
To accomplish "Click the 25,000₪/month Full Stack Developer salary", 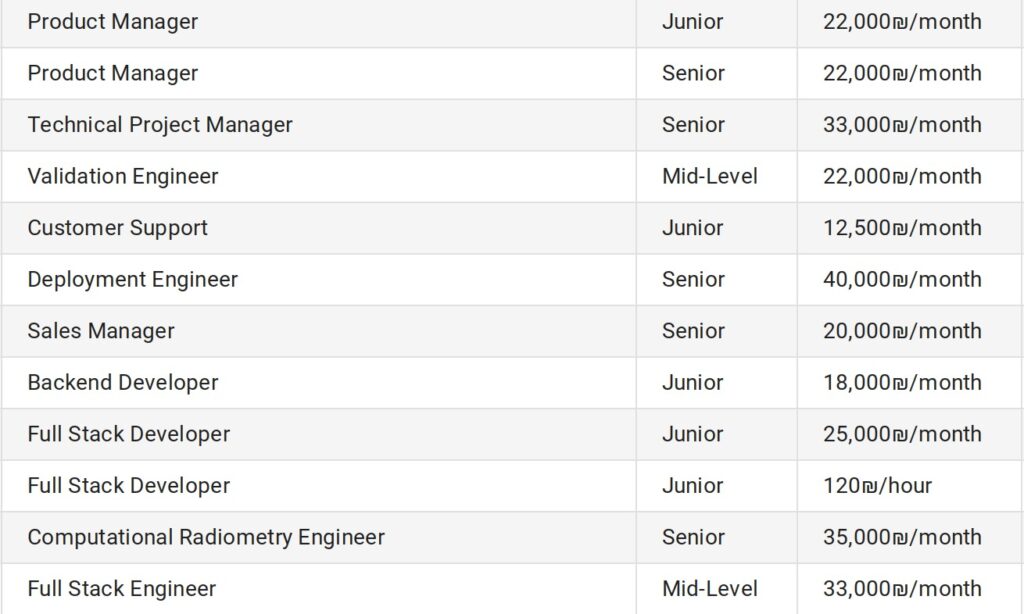I will coord(902,434).
